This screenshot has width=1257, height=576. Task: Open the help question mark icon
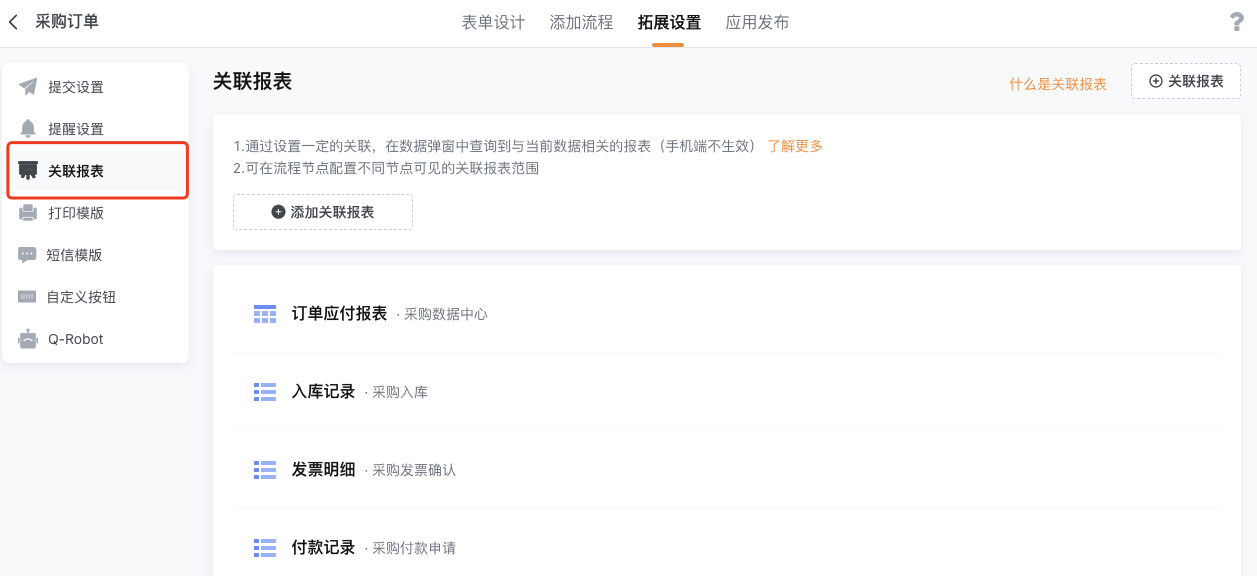coord(1236,22)
